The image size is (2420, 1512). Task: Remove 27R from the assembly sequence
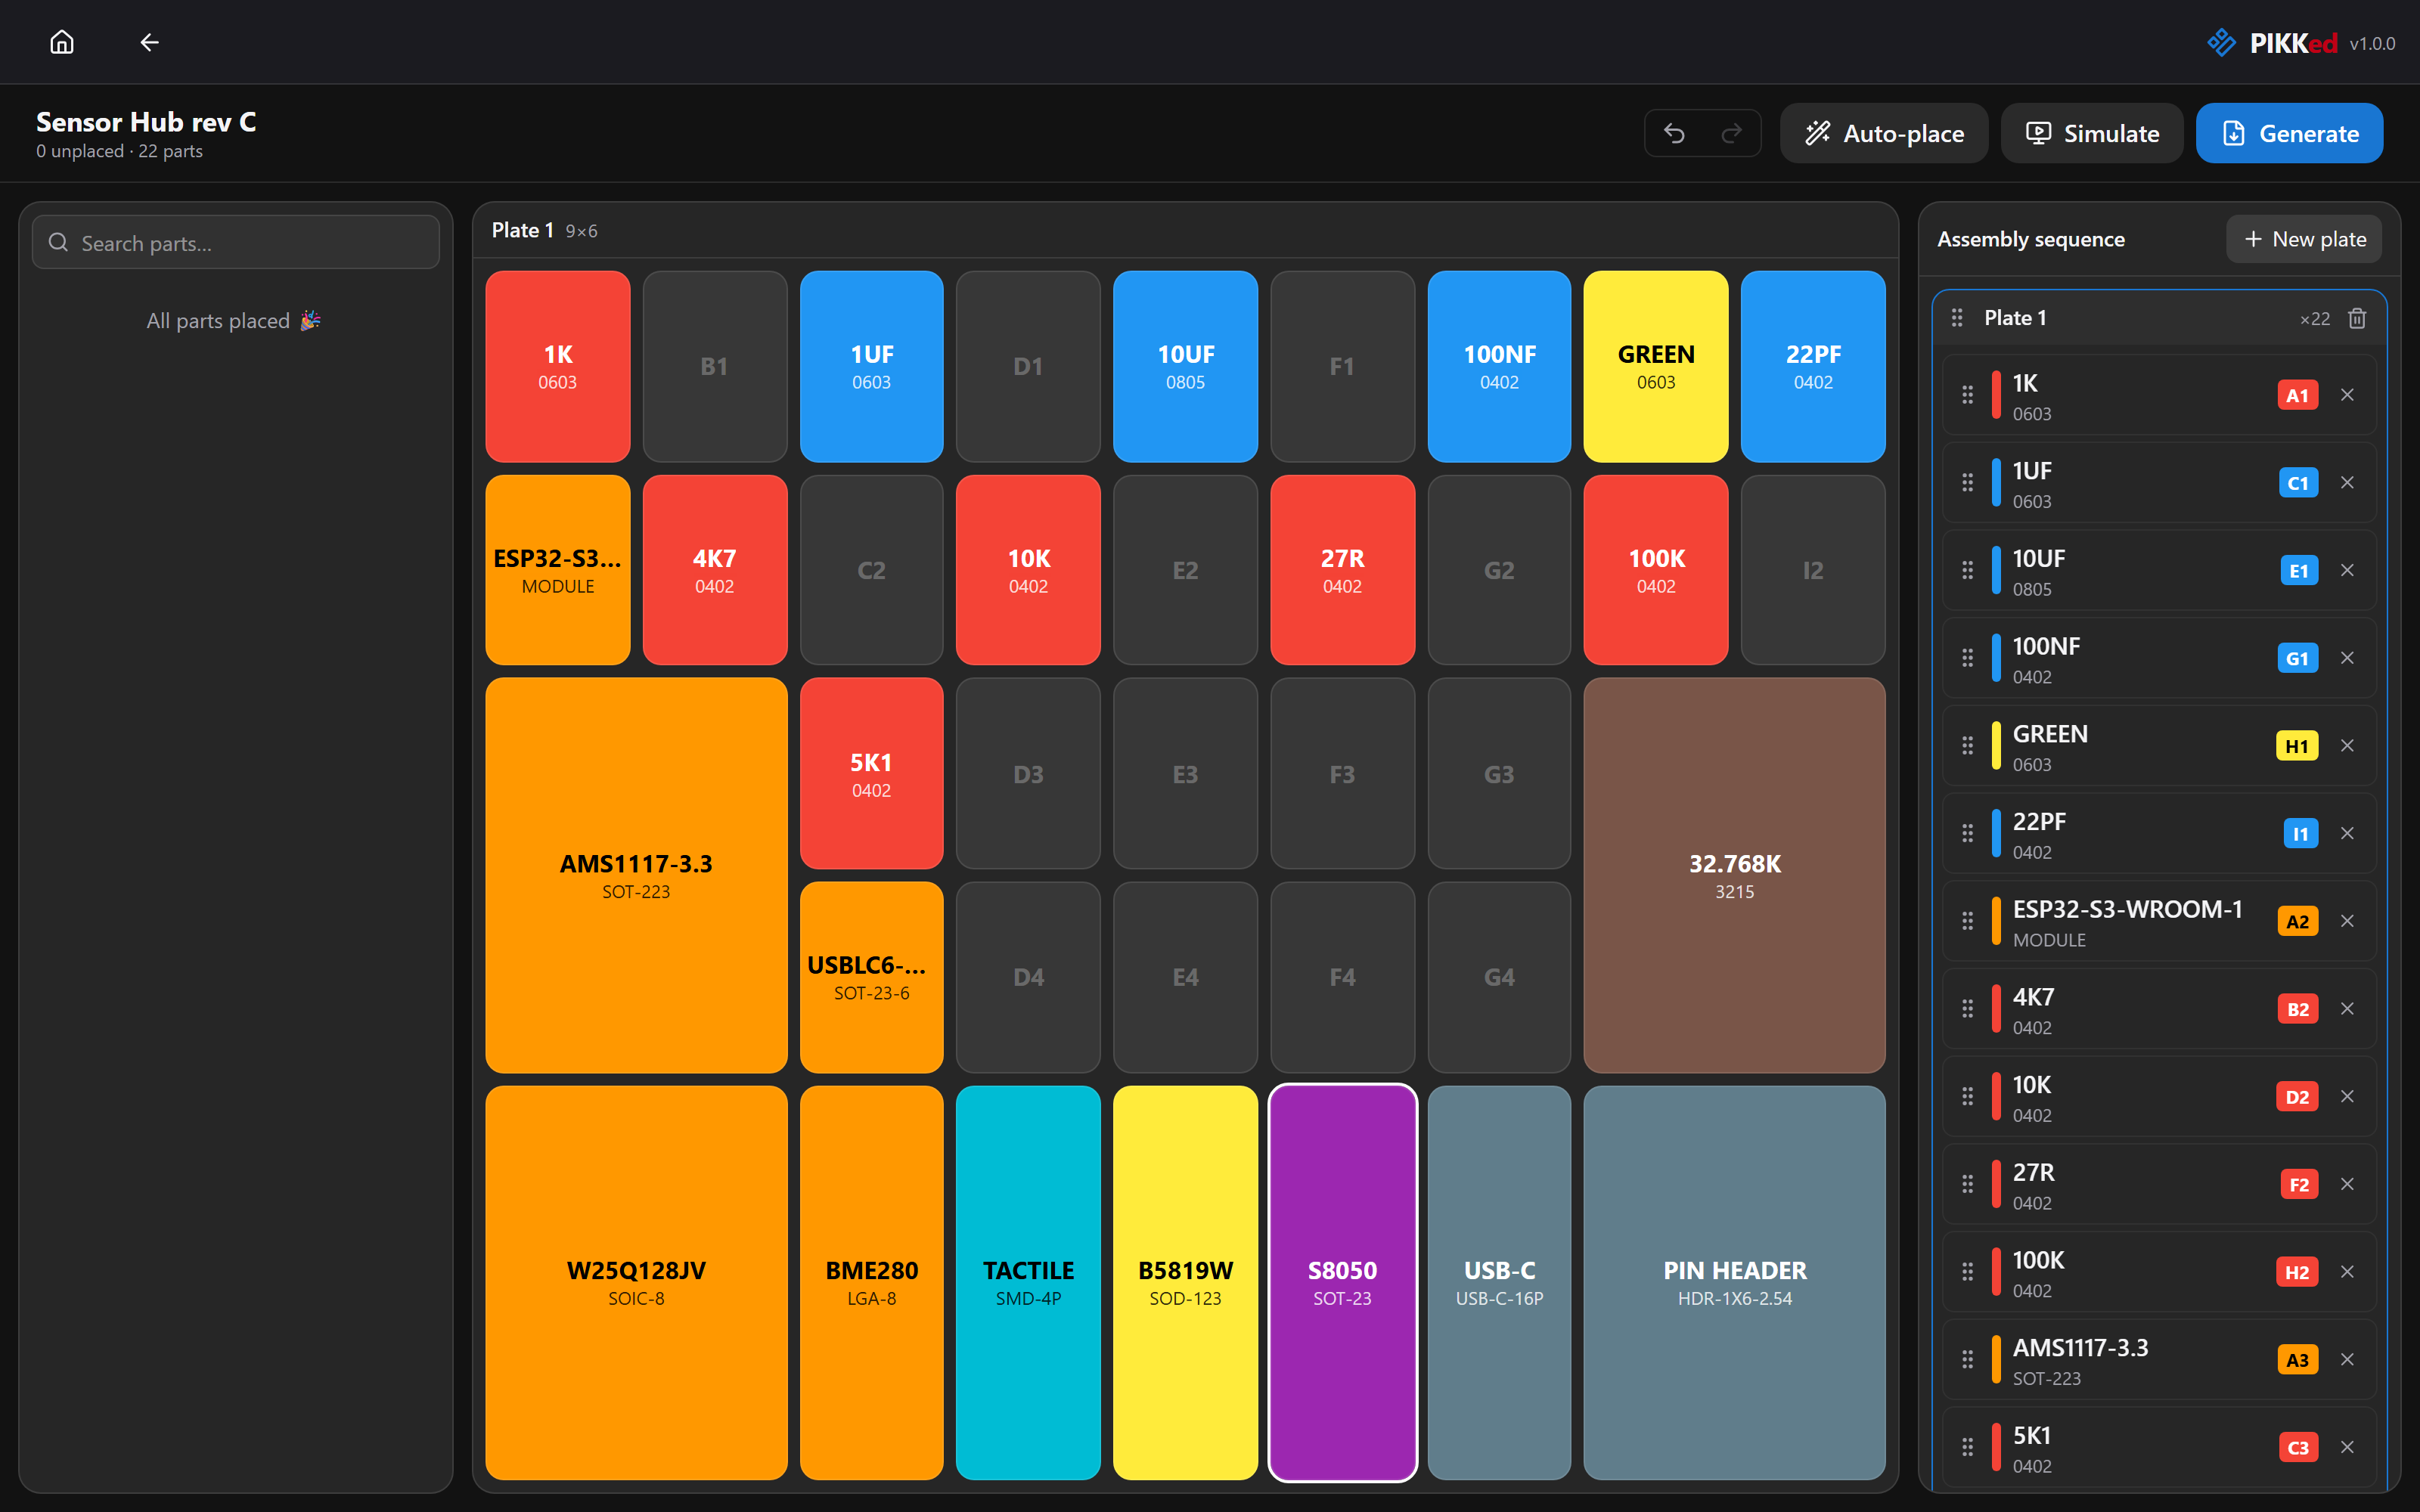(x=2347, y=1184)
